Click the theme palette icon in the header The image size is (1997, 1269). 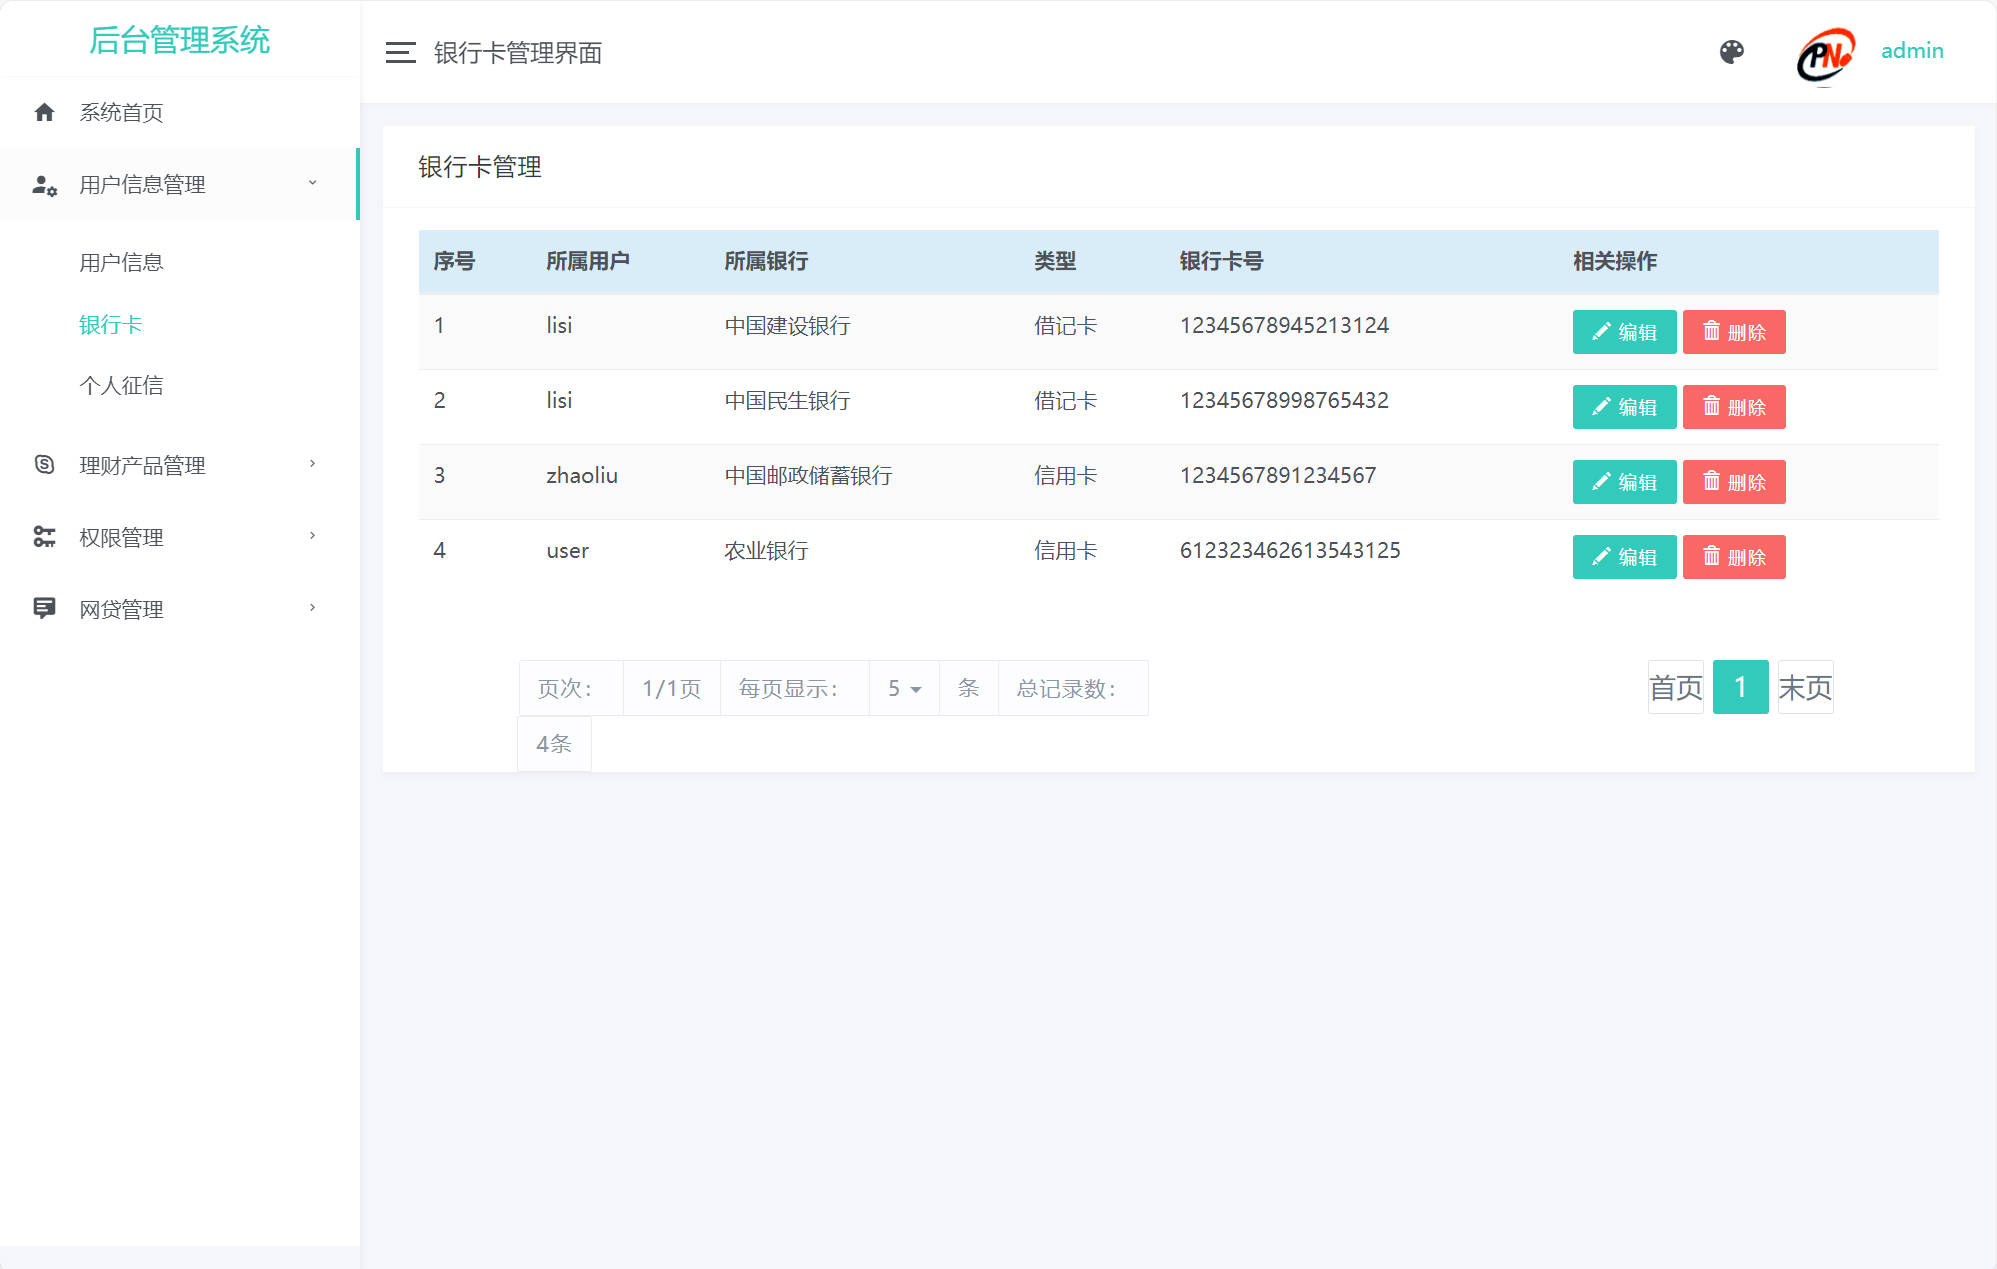[1733, 50]
